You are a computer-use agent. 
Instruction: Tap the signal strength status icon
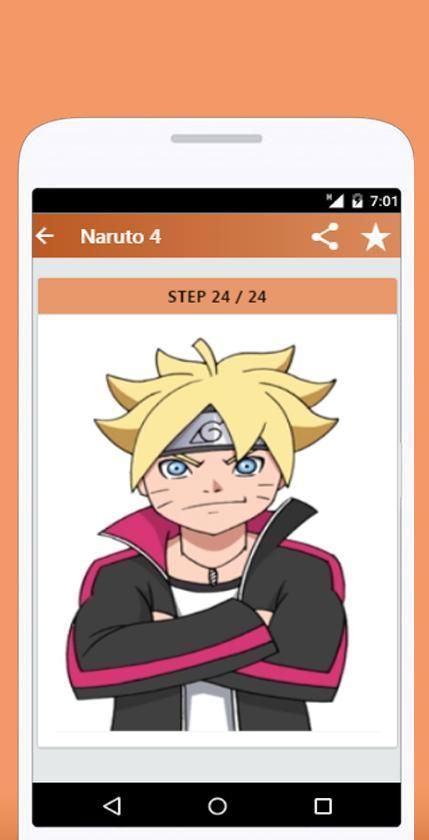335,201
